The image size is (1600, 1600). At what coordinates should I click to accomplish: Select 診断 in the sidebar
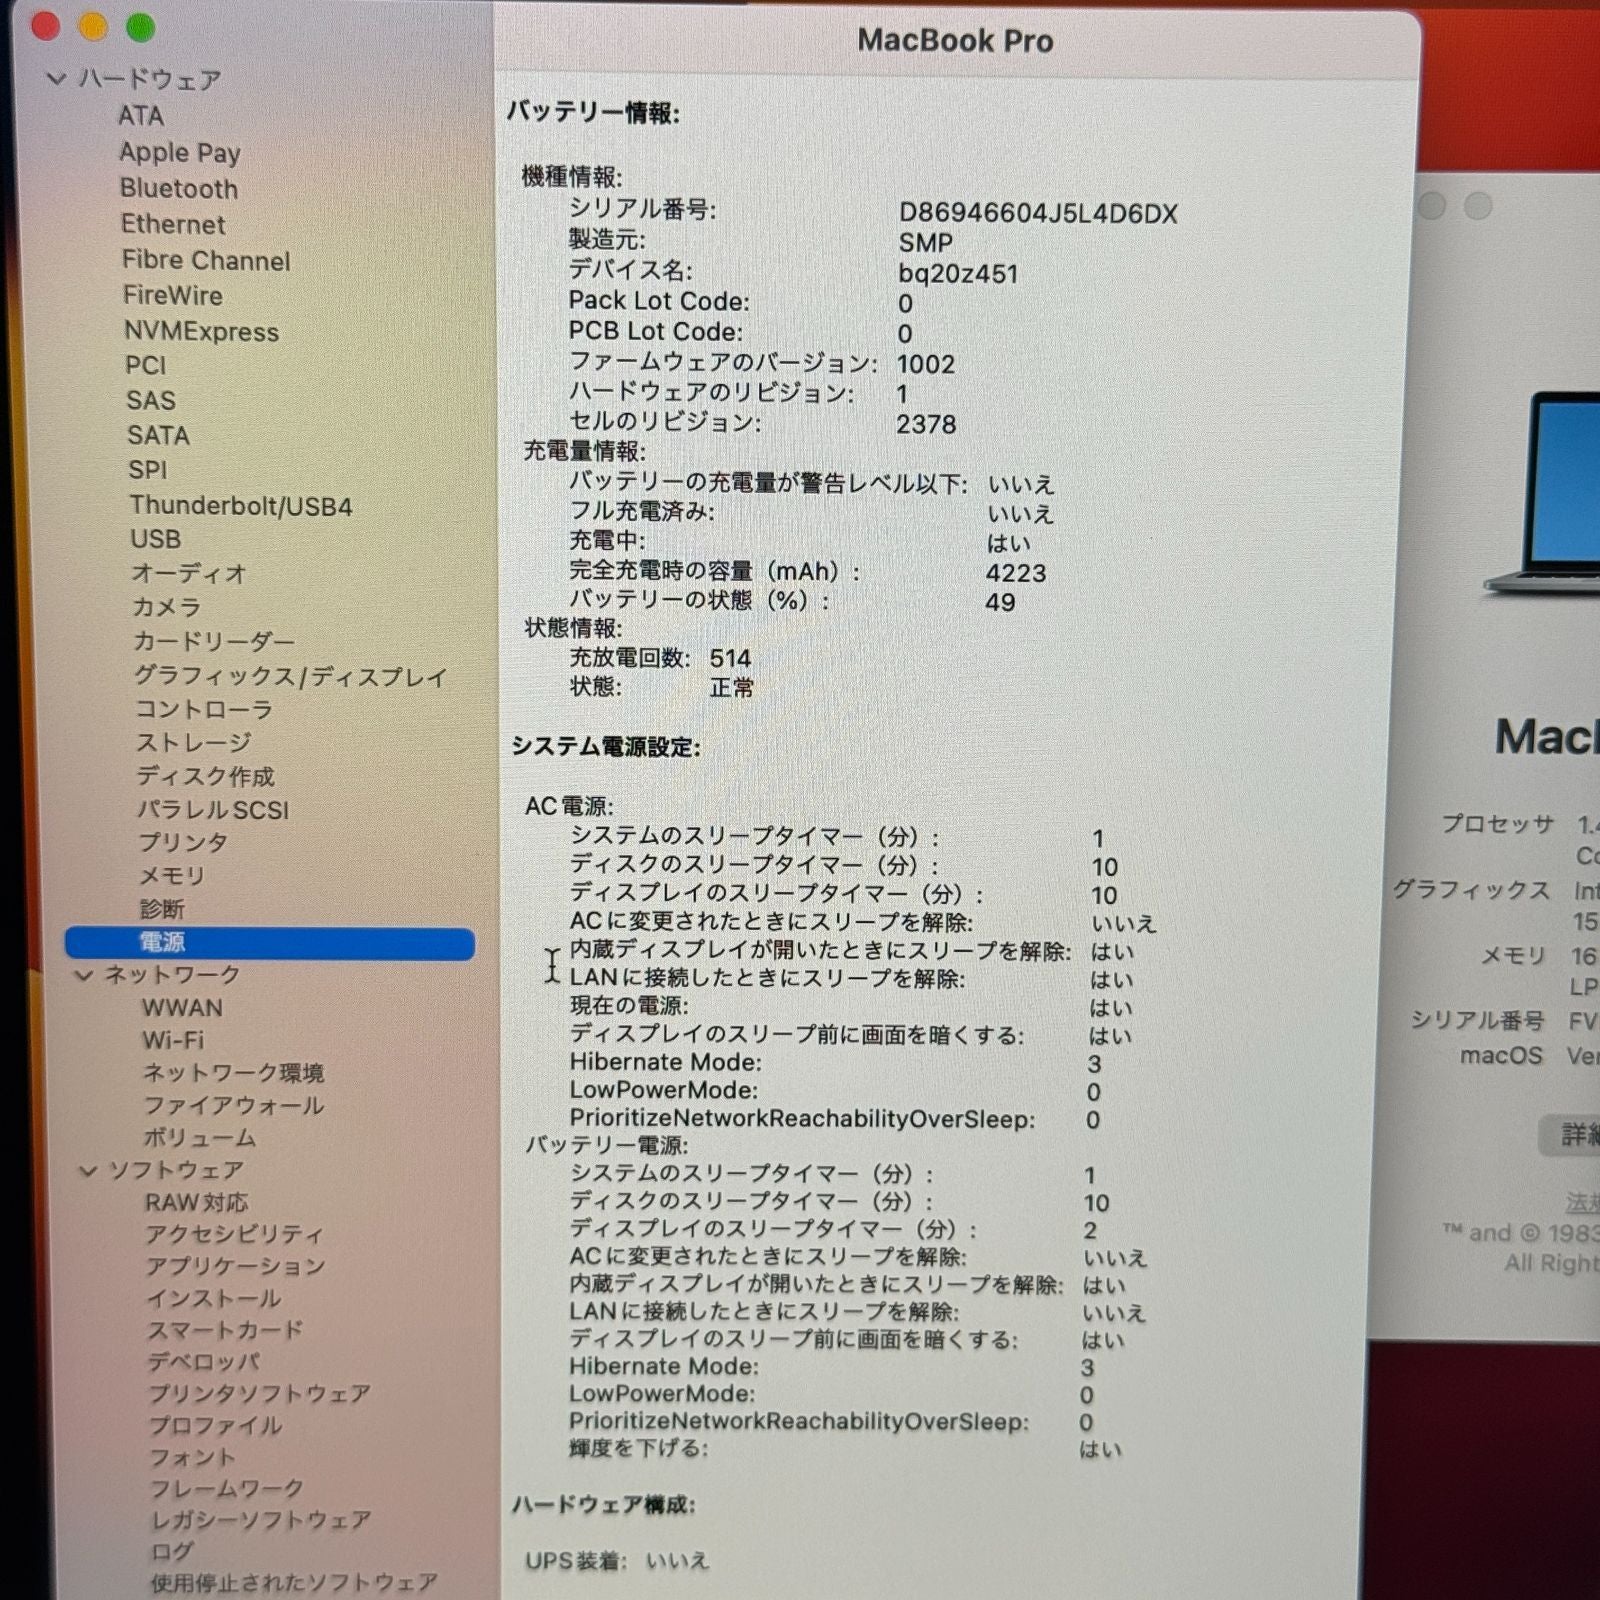coord(162,909)
